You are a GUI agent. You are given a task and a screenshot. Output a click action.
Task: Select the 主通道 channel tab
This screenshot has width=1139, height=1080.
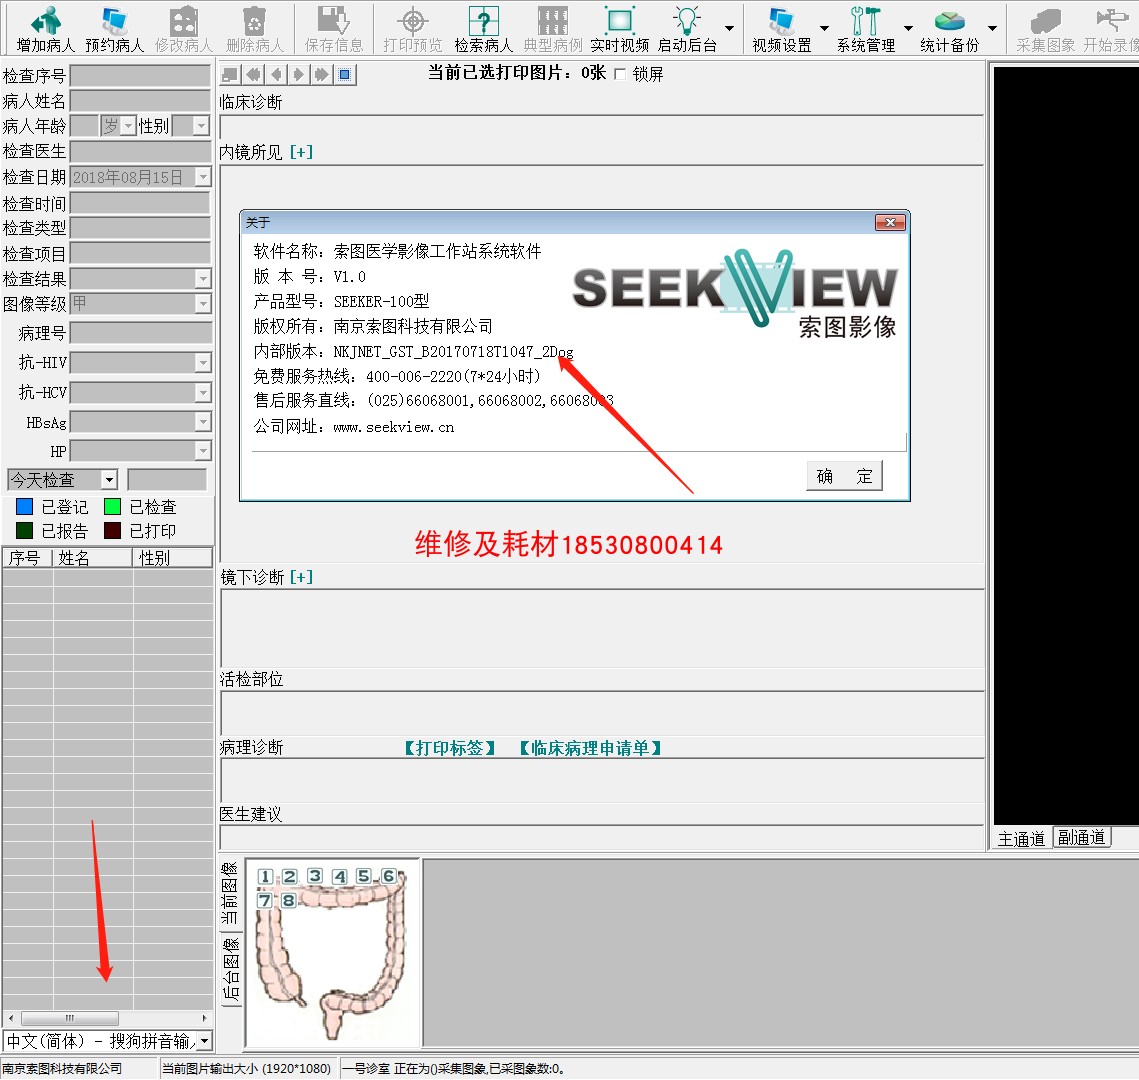(1021, 838)
